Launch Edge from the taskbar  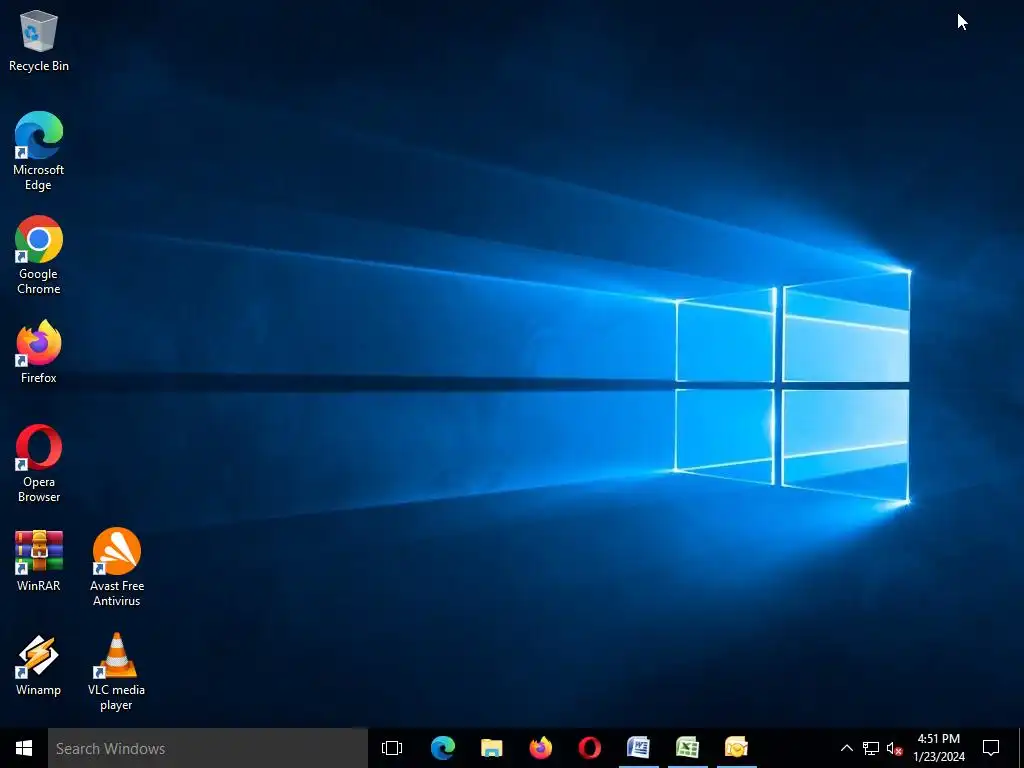coord(443,748)
